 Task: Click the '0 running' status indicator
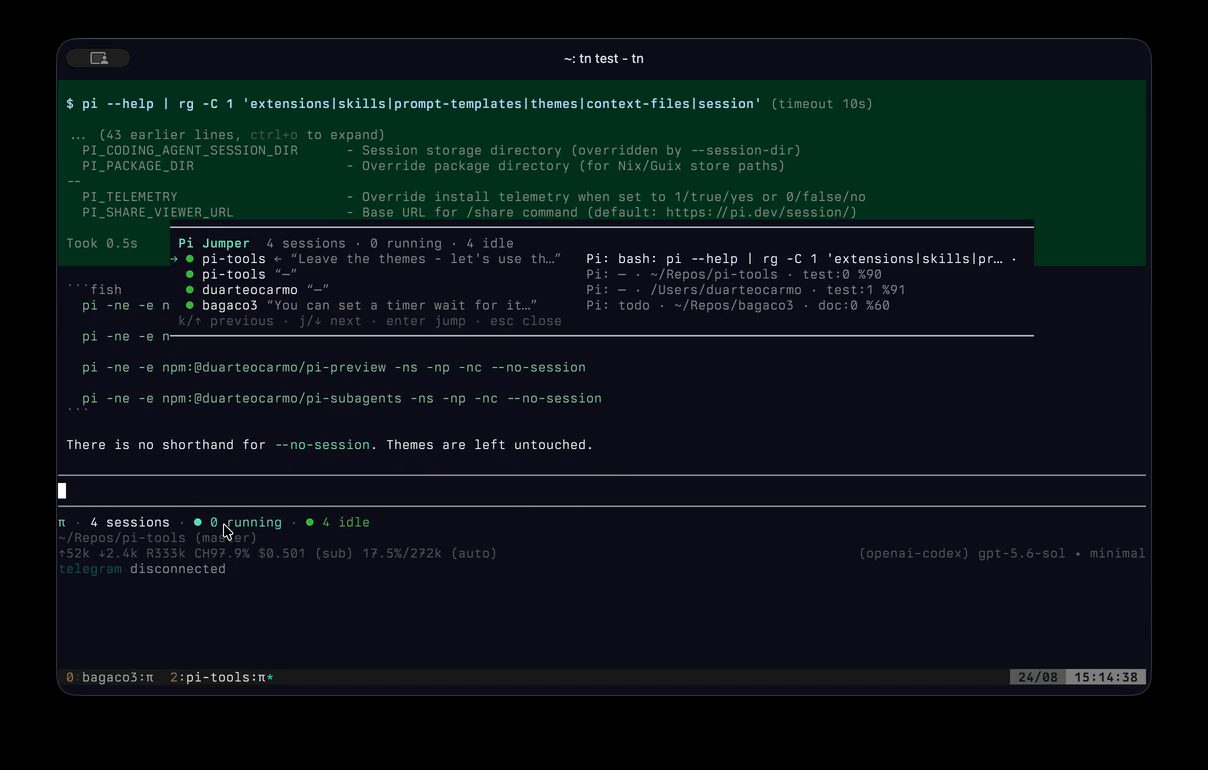pos(238,522)
